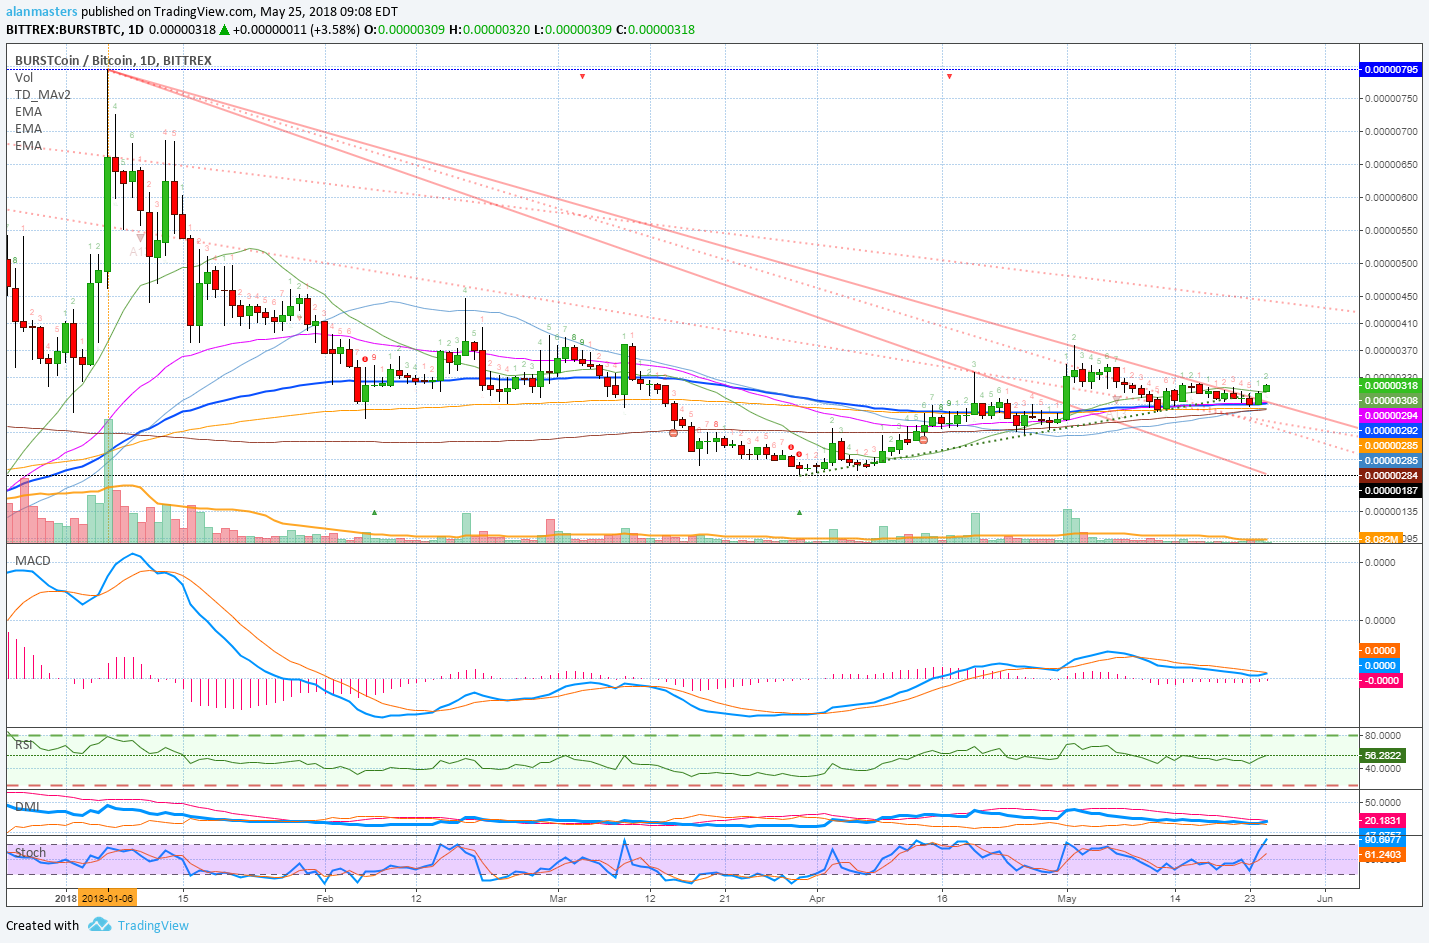Image resolution: width=1429 pixels, height=943 pixels.
Task: Click the Feb label on the time axis
Action: (x=325, y=898)
